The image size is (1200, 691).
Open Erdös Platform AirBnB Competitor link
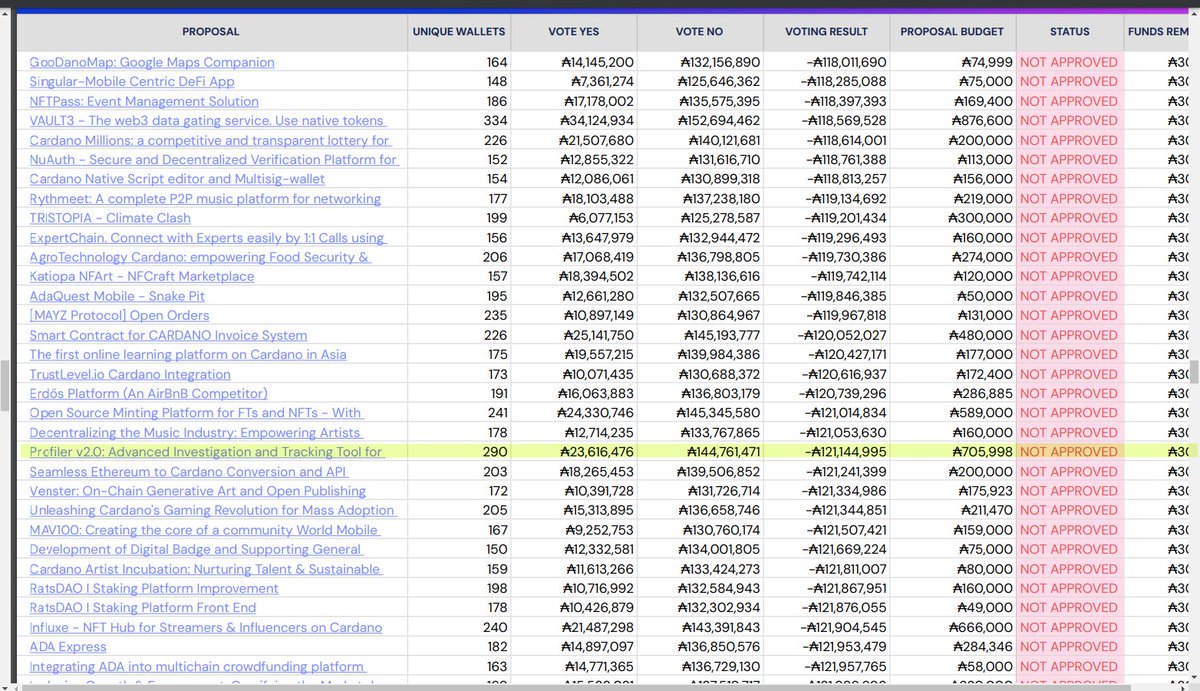(149, 393)
